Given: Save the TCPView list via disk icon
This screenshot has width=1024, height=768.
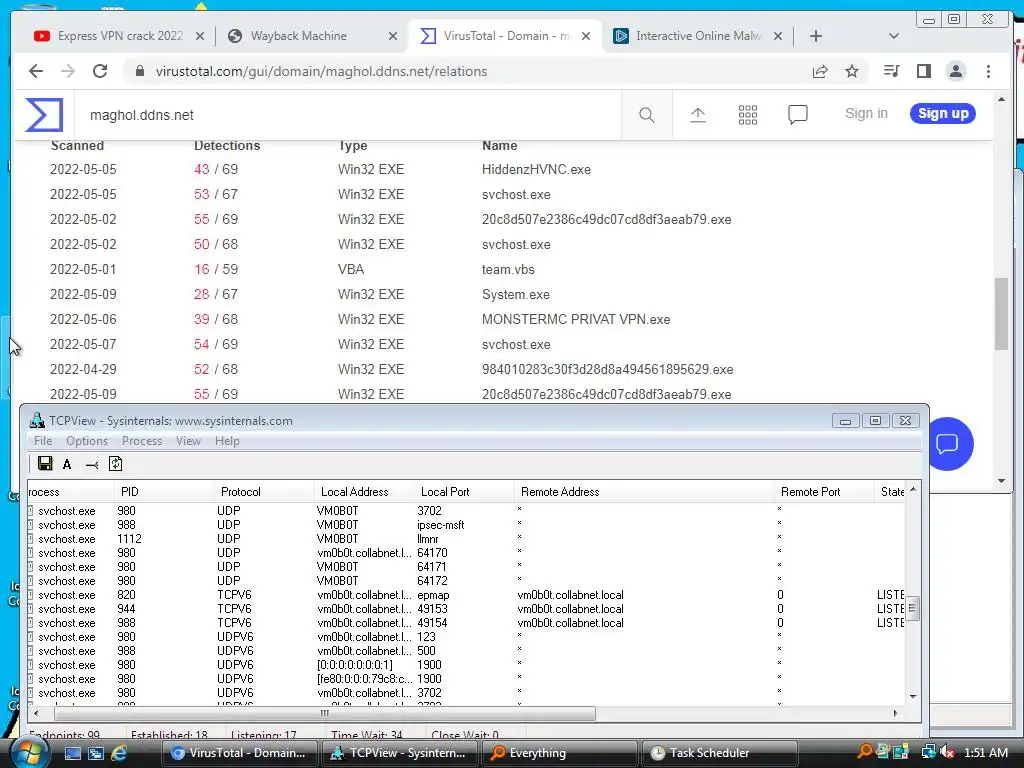Looking at the screenshot, I should [45, 464].
